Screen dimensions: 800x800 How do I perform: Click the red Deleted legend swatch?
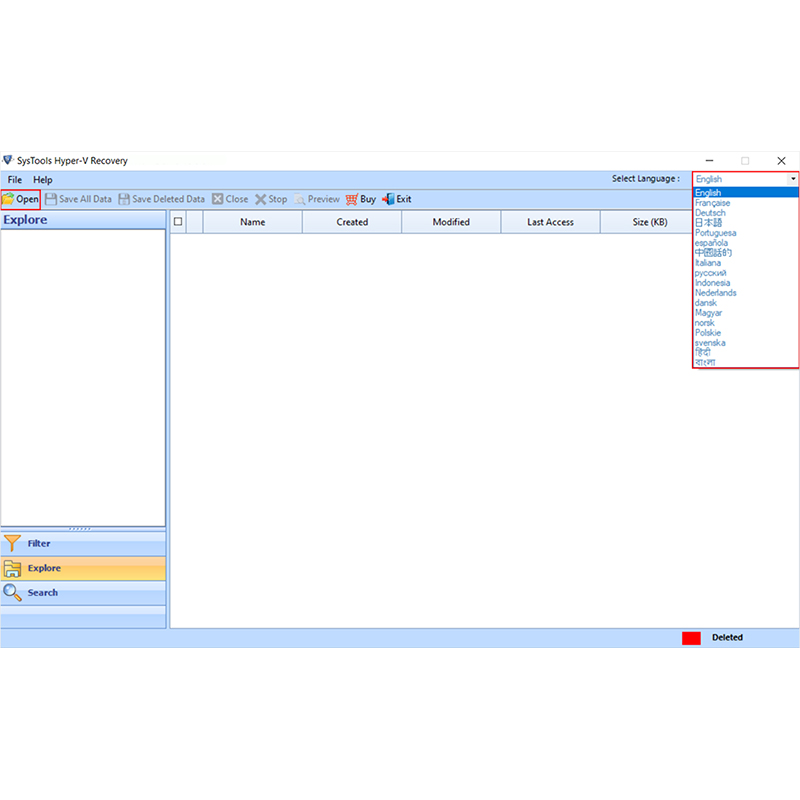691,638
